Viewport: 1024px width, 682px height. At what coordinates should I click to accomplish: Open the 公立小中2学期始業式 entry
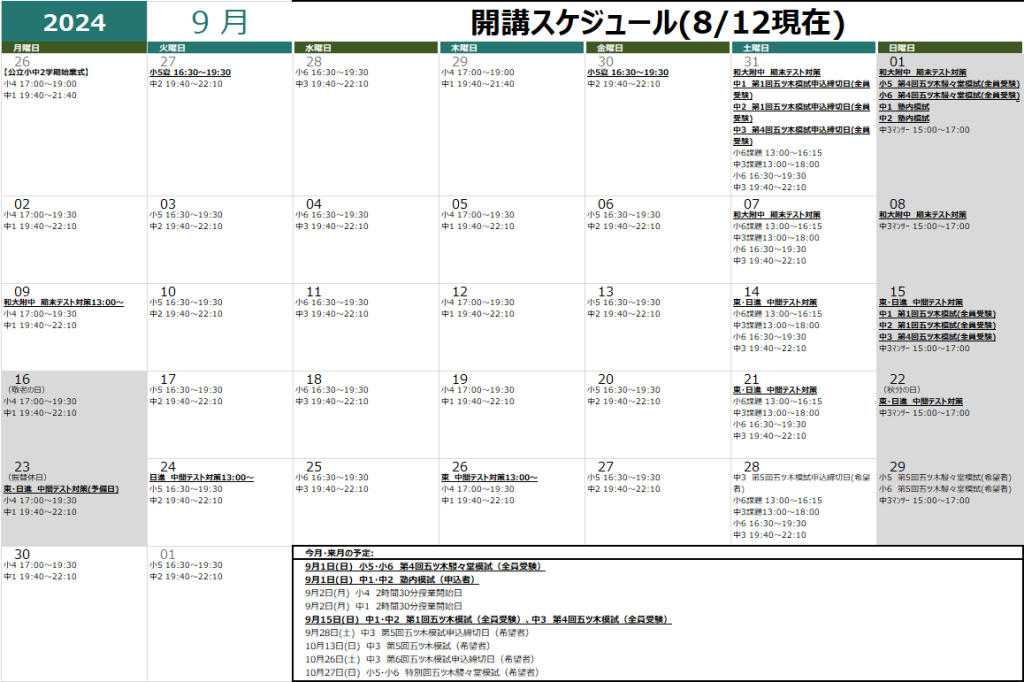pyautogui.click(x=47, y=73)
